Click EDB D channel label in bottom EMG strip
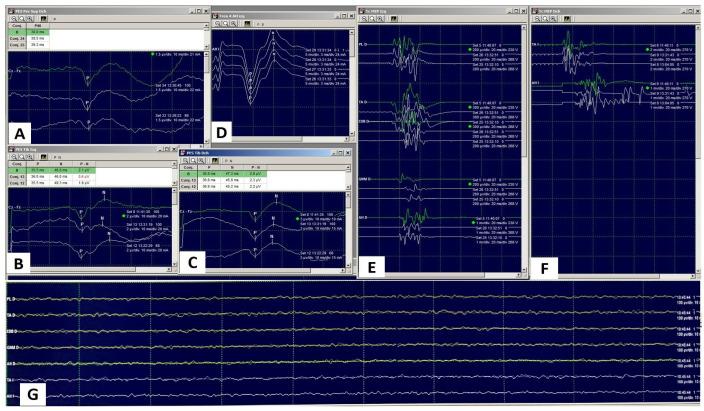Screen dimensions: 704x411 point(11,331)
